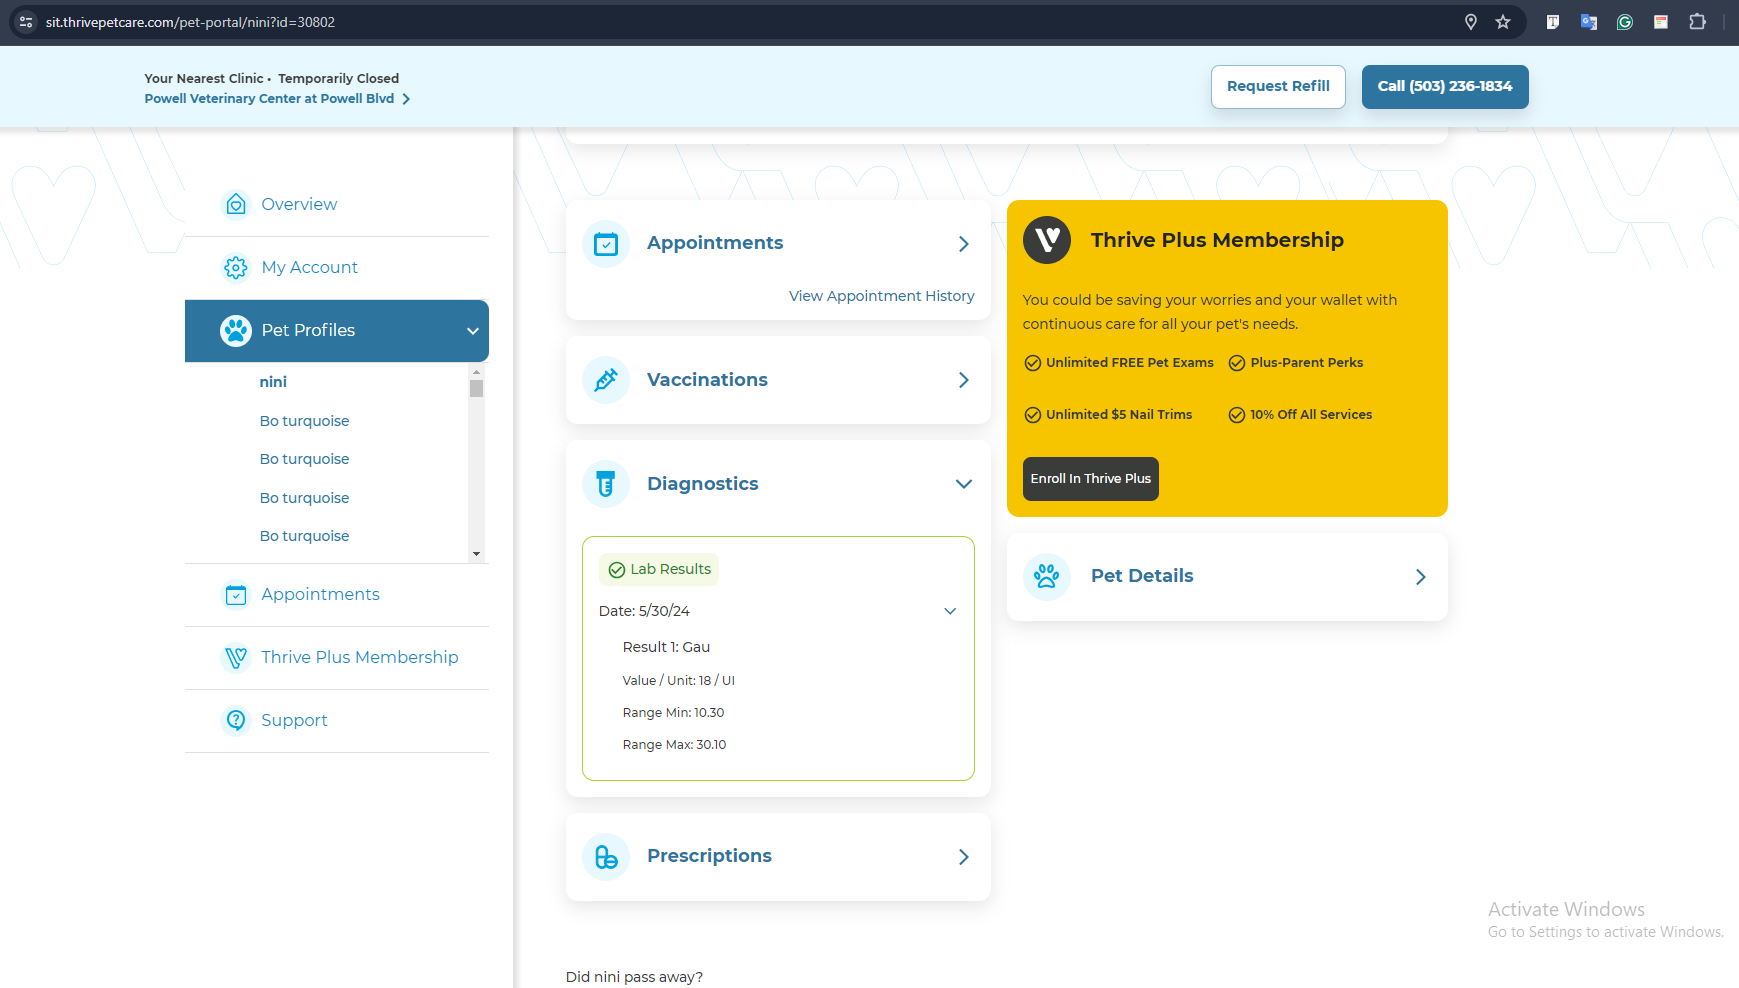Click the location pin icon in address bar

click(x=1471, y=22)
